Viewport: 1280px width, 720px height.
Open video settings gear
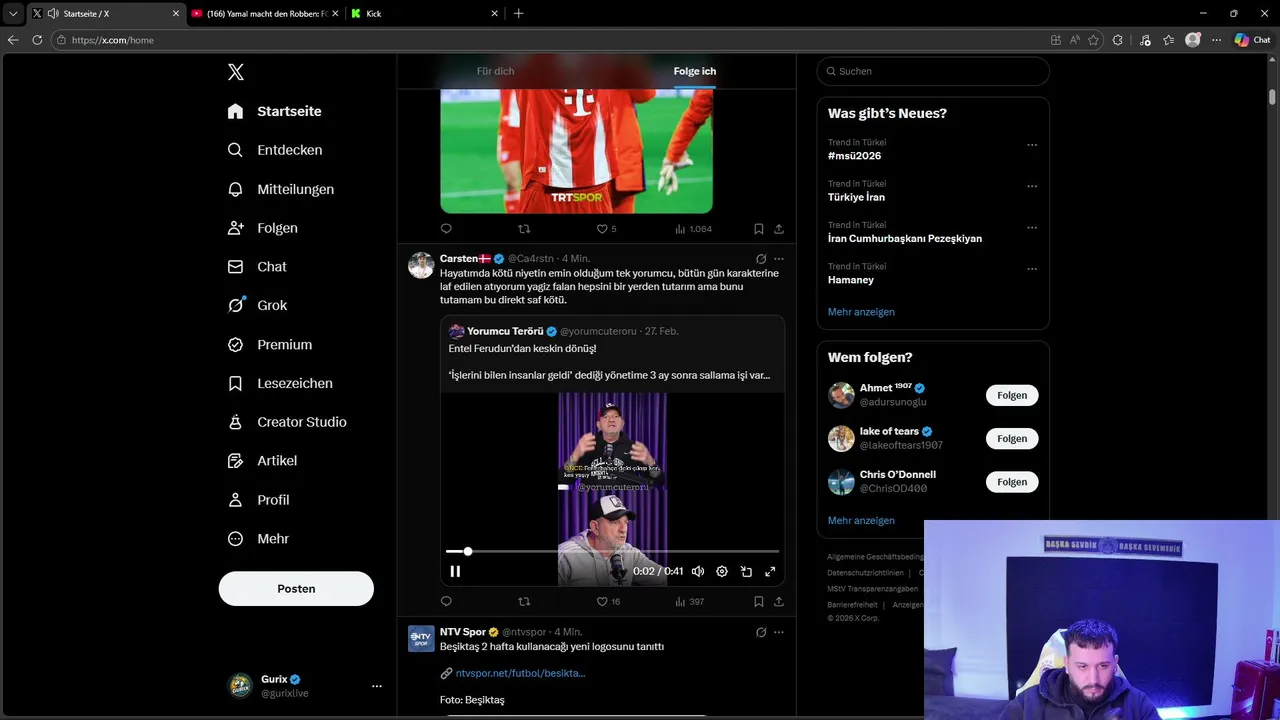722,572
